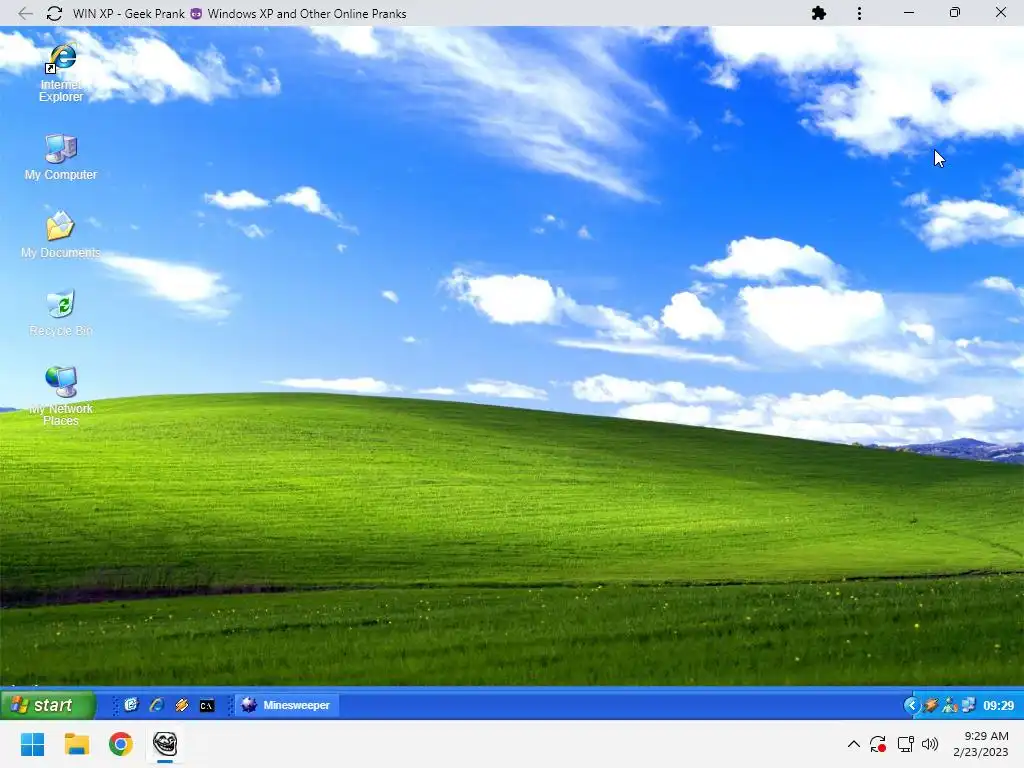The width and height of the screenshot is (1024, 768).
Task: Click the Winamp lightning quick launch icon
Action: pos(182,705)
